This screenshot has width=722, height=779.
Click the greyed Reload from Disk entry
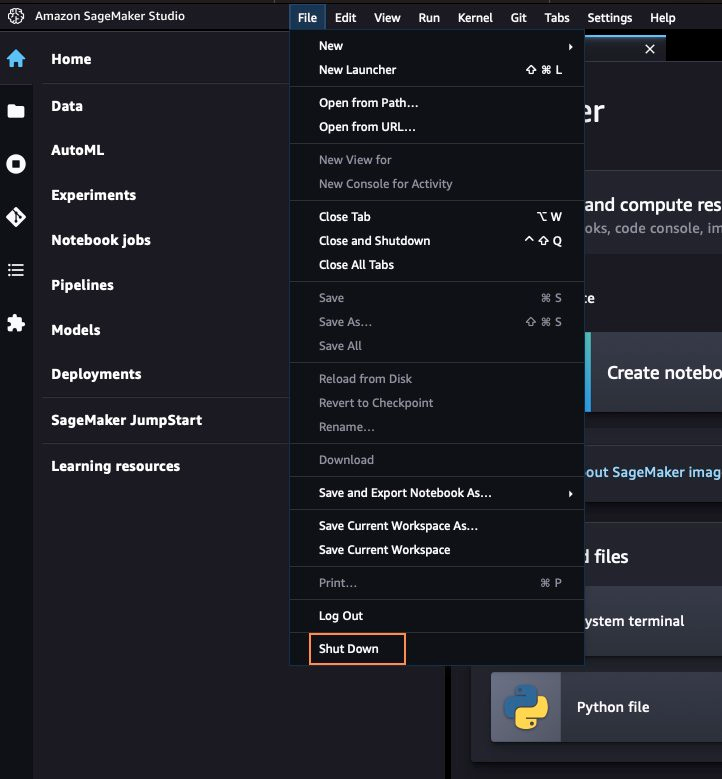coord(437,379)
